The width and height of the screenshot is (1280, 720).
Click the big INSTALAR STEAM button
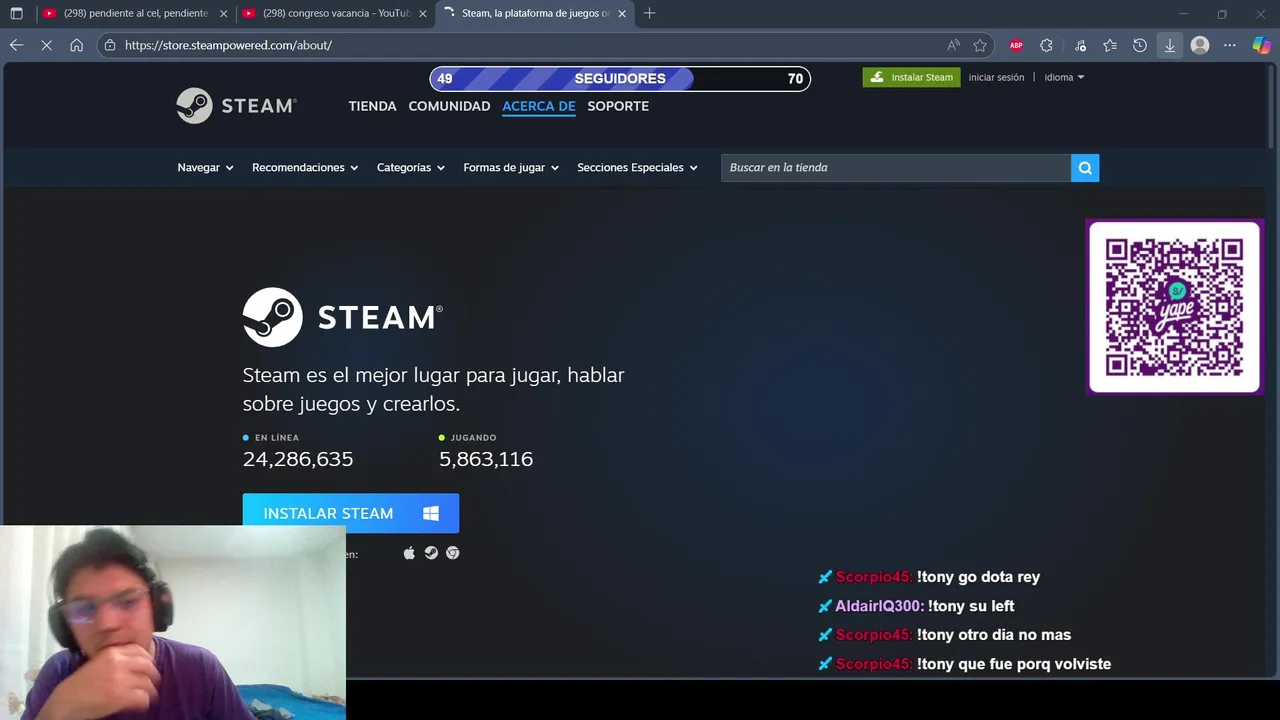[351, 513]
